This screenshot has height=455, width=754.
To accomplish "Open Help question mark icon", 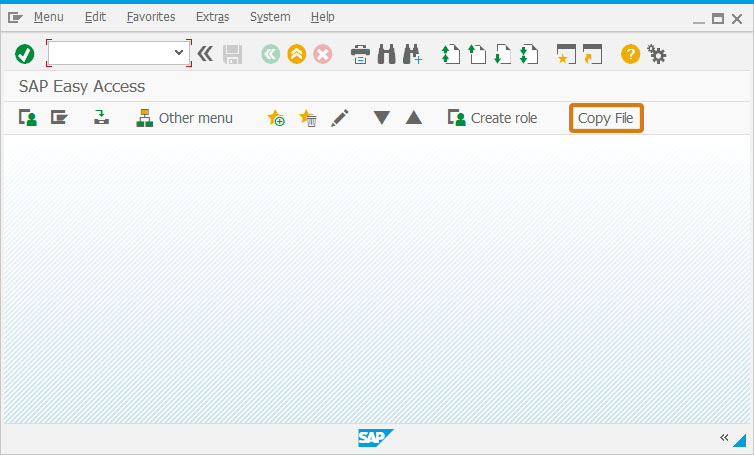I will click(630, 54).
